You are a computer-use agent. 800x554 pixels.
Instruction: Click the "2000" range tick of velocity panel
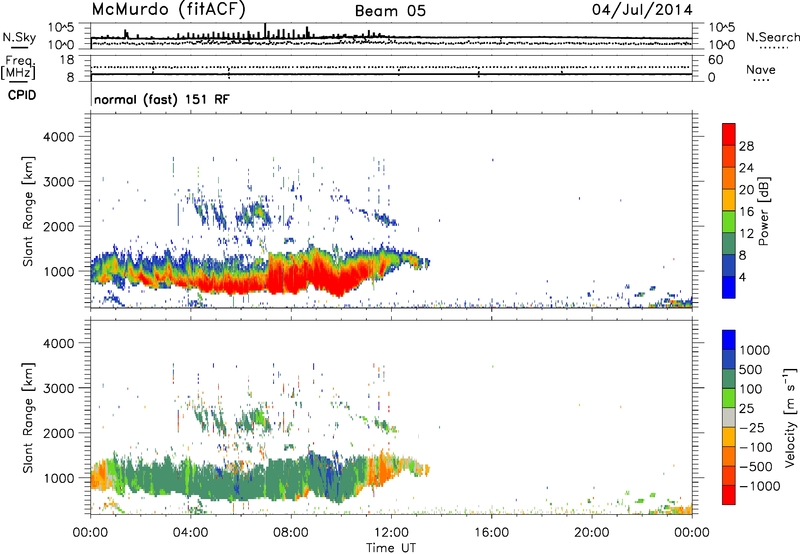(x=58, y=433)
